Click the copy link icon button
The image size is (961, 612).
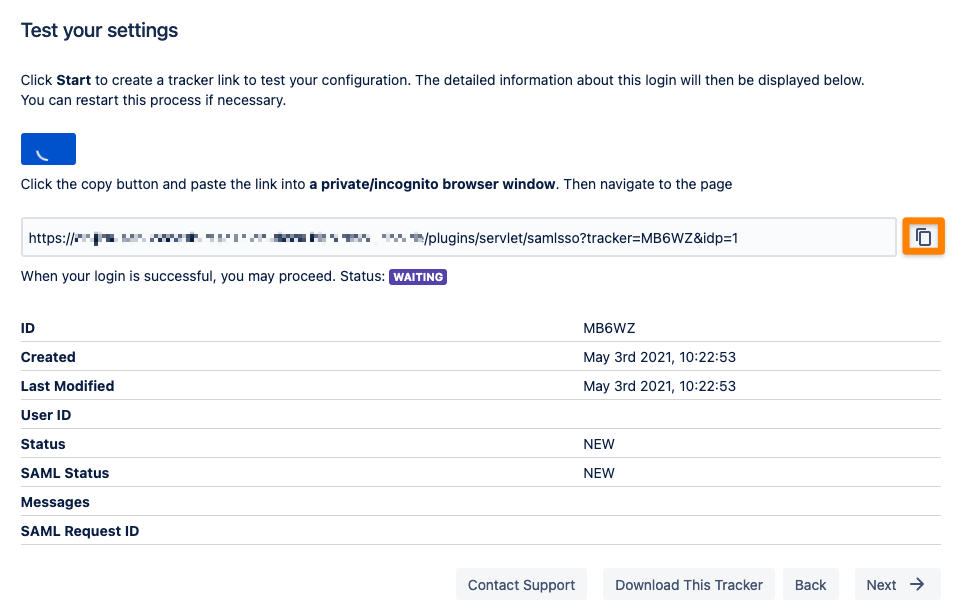tap(923, 236)
